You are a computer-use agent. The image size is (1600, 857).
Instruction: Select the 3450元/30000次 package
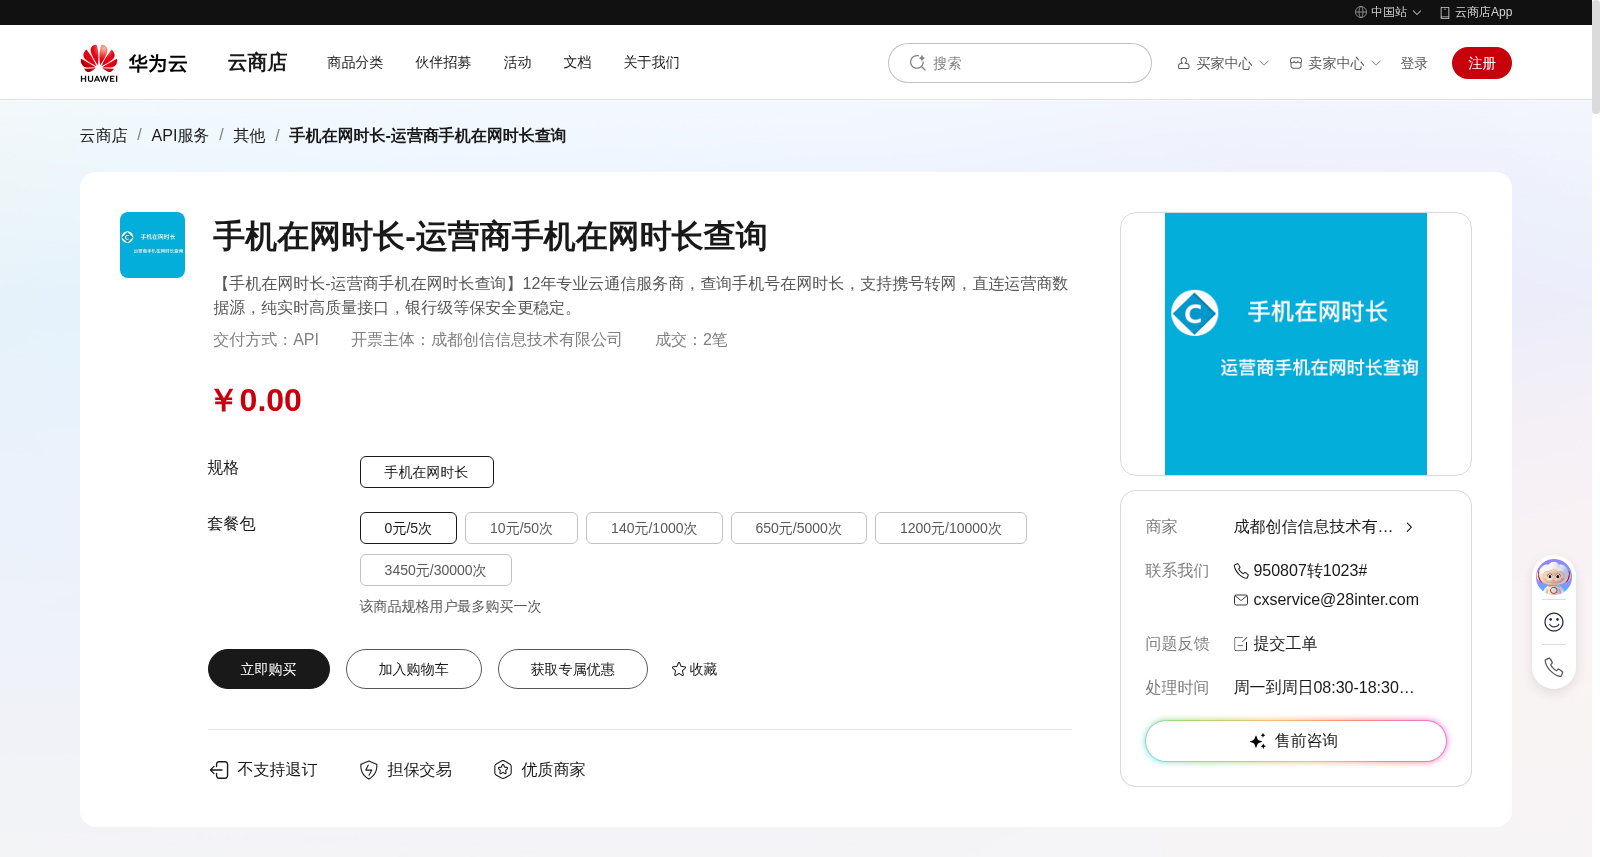coord(435,570)
